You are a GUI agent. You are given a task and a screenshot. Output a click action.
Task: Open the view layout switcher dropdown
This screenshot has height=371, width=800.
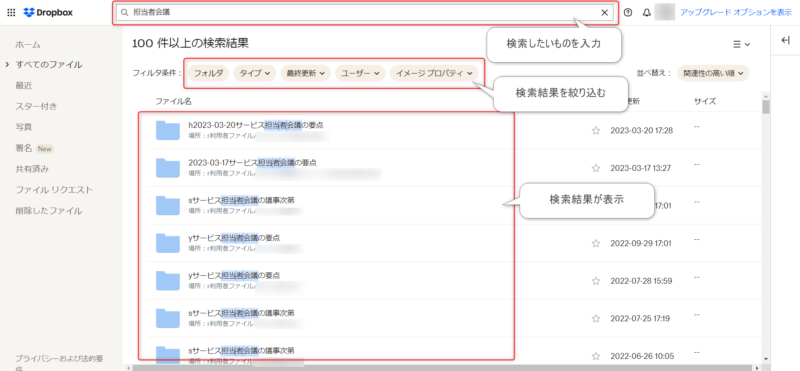[x=741, y=44]
